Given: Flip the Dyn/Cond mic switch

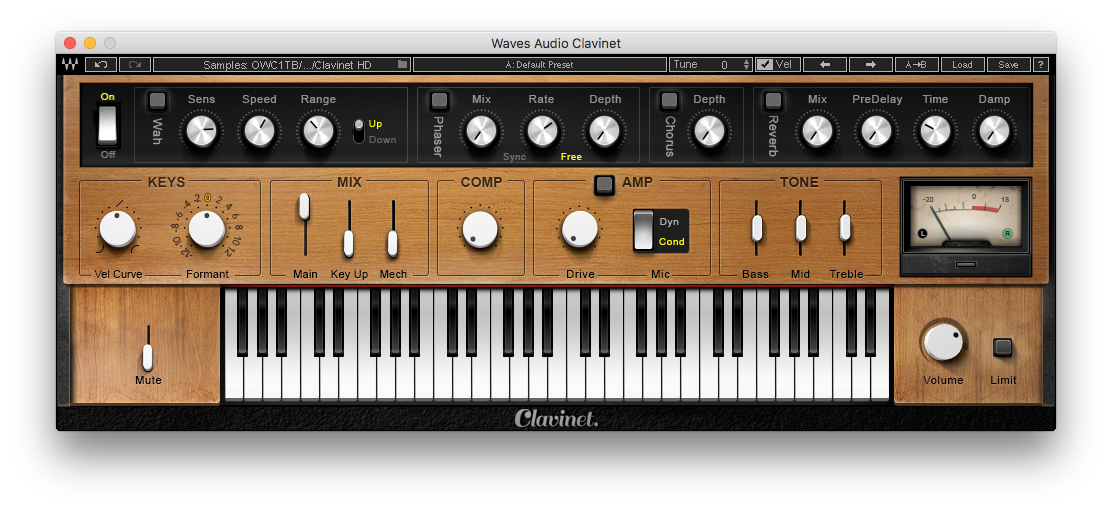Looking at the screenshot, I should coord(643,230).
